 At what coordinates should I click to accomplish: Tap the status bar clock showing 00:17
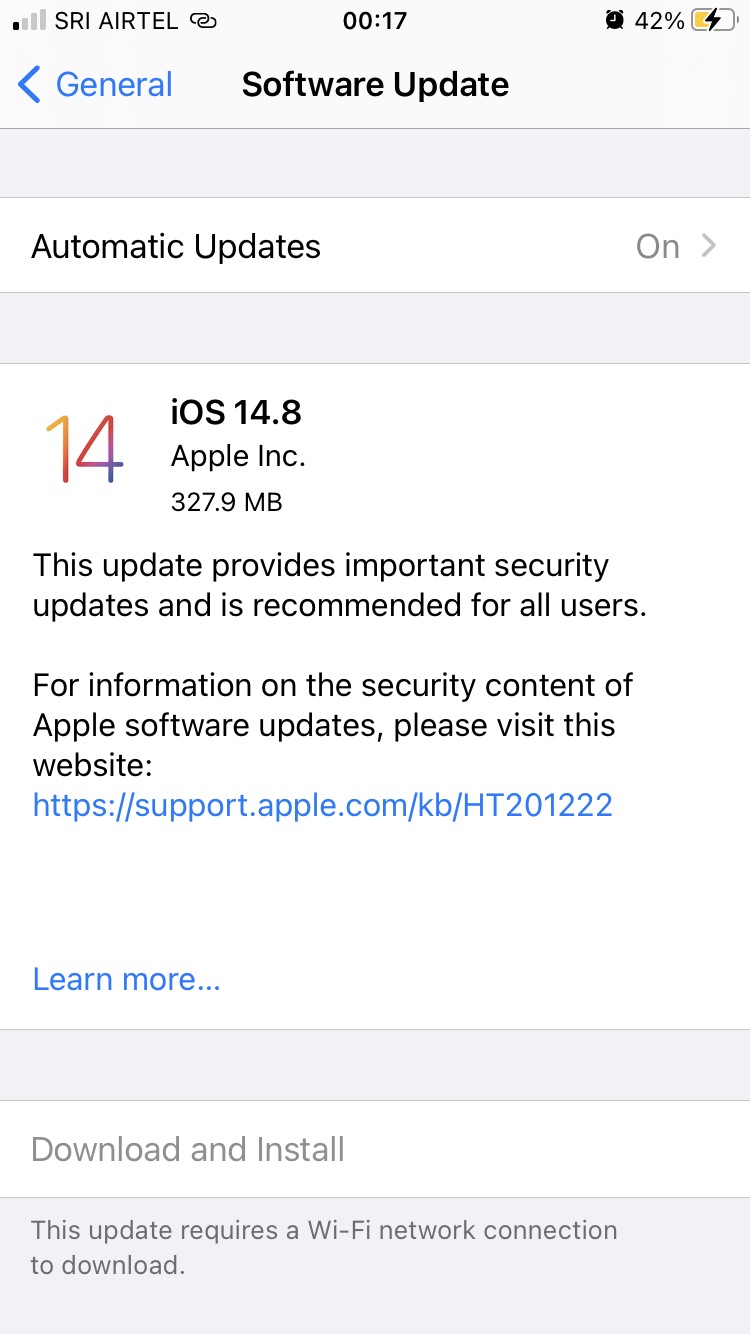point(375,20)
